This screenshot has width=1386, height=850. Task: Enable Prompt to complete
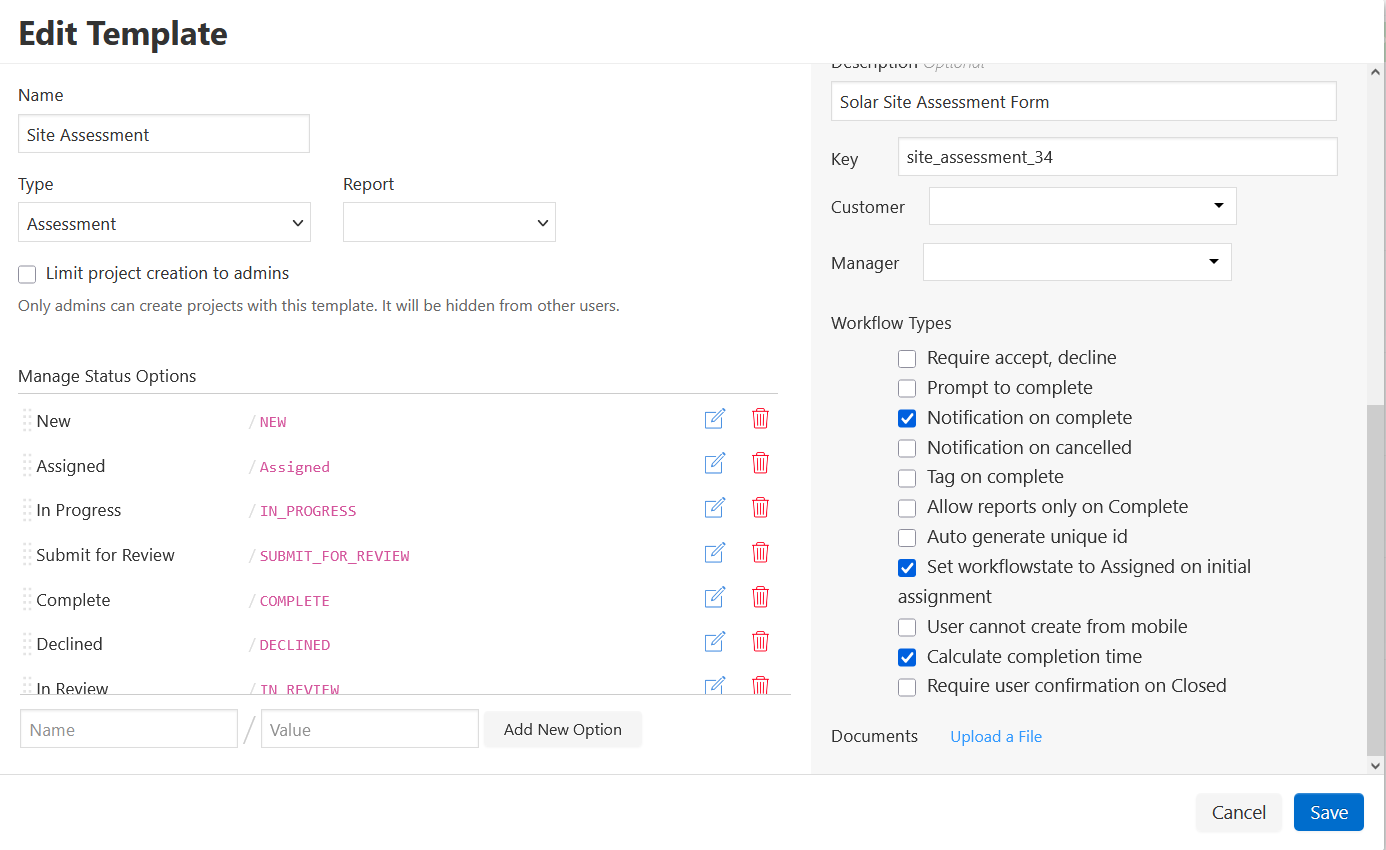[907, 388]
